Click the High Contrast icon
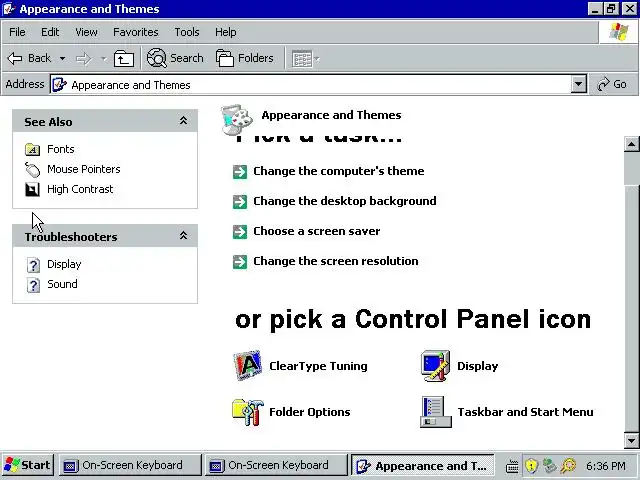 [x=32, y=189]
